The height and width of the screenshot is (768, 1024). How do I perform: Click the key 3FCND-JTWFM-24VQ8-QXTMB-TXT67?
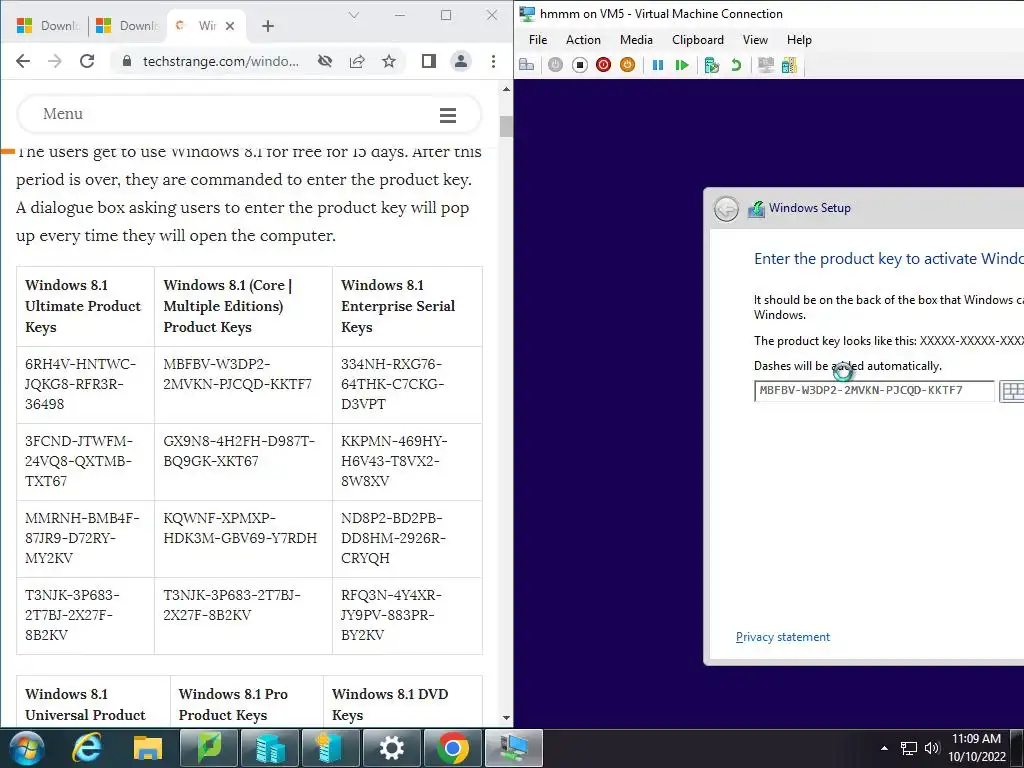click(x=78, y=461)
